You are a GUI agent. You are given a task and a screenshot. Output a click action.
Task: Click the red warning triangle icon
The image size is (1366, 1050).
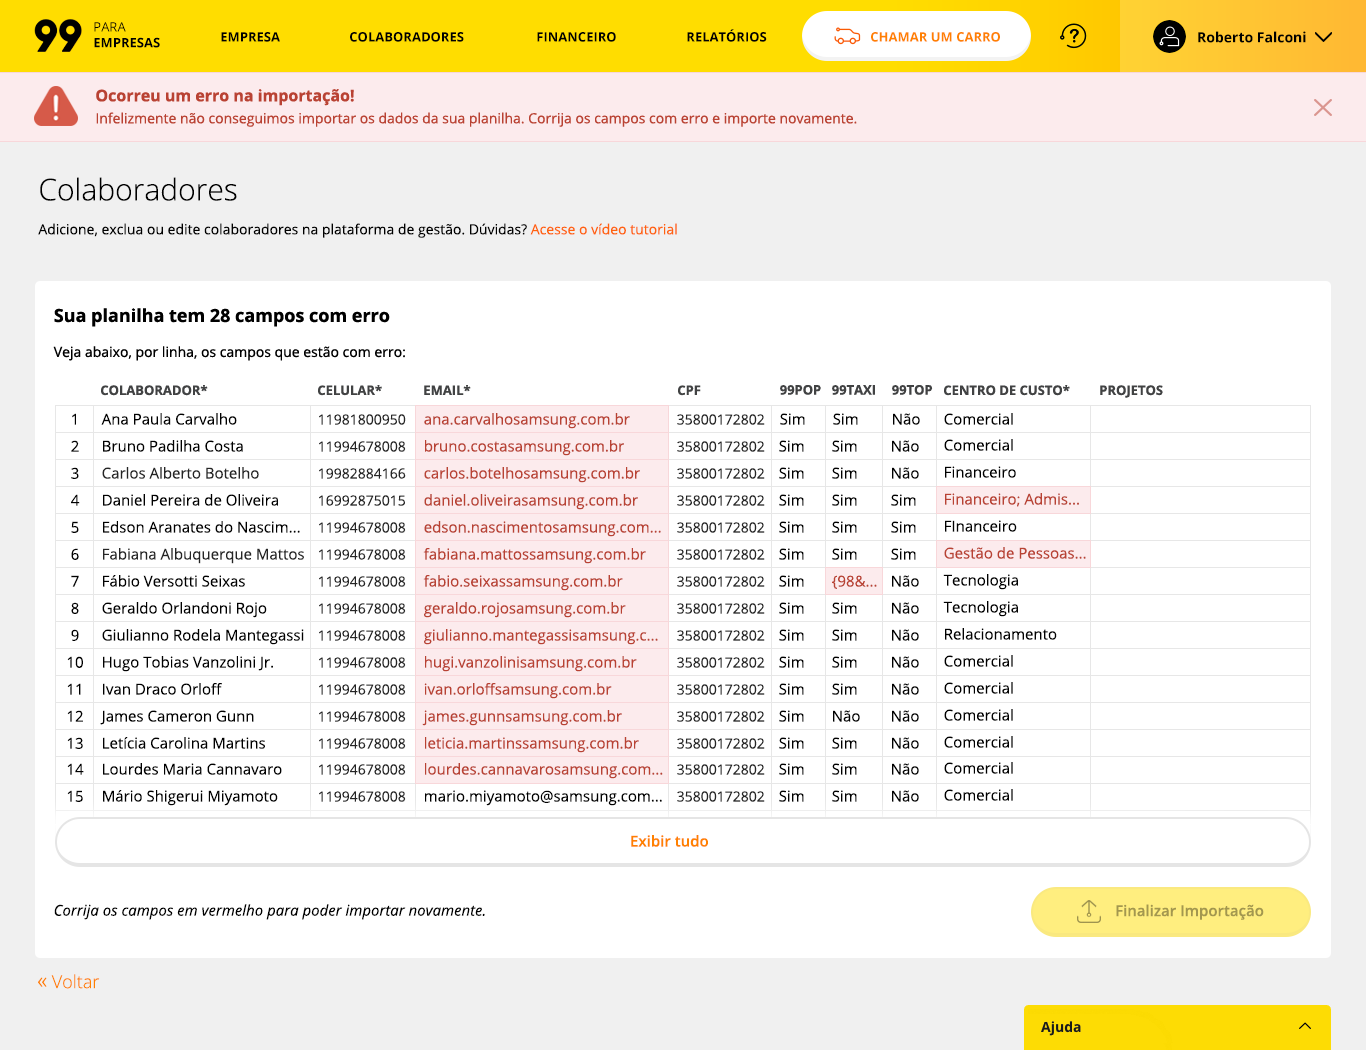click(56, 106)
